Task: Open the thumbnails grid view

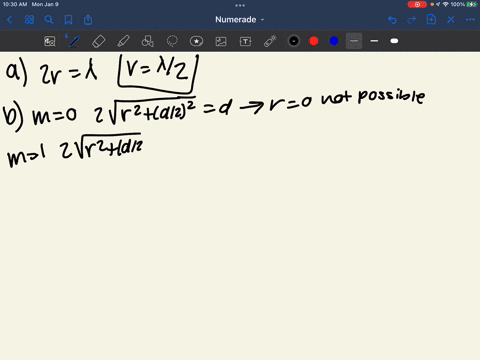Action: (29, 20)
